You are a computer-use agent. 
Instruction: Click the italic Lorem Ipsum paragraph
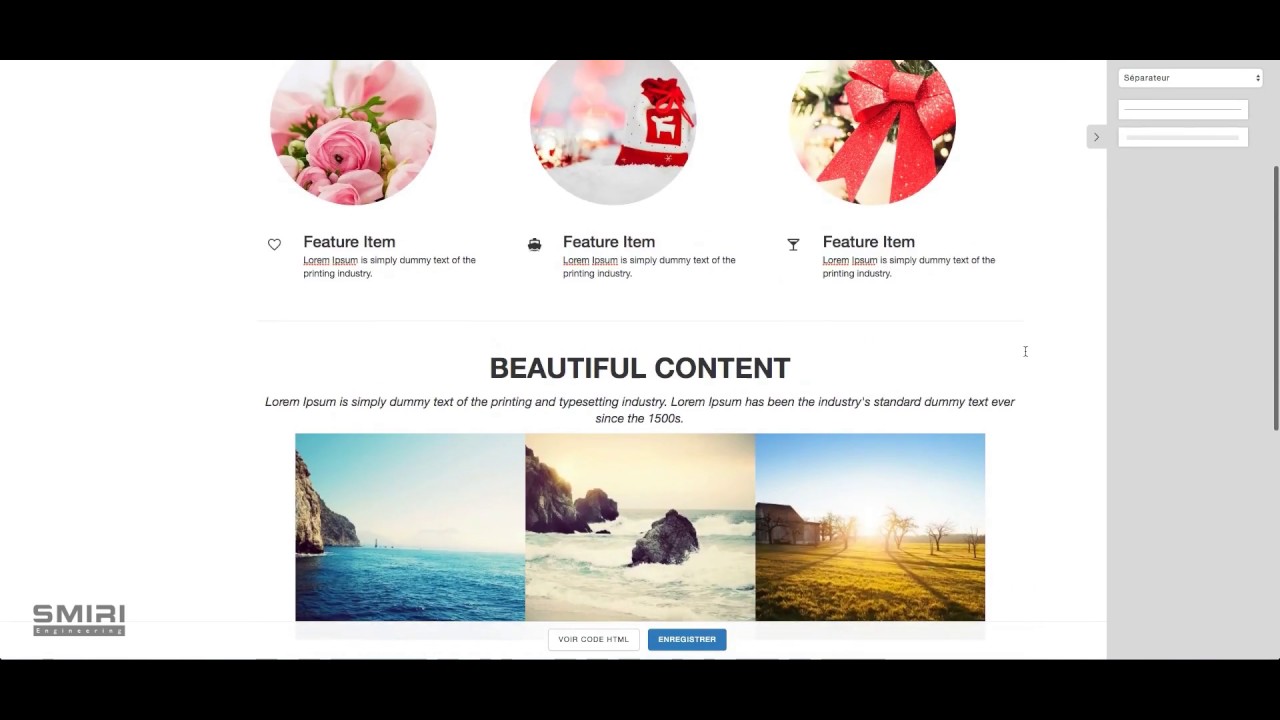click(x=640, y=410)
